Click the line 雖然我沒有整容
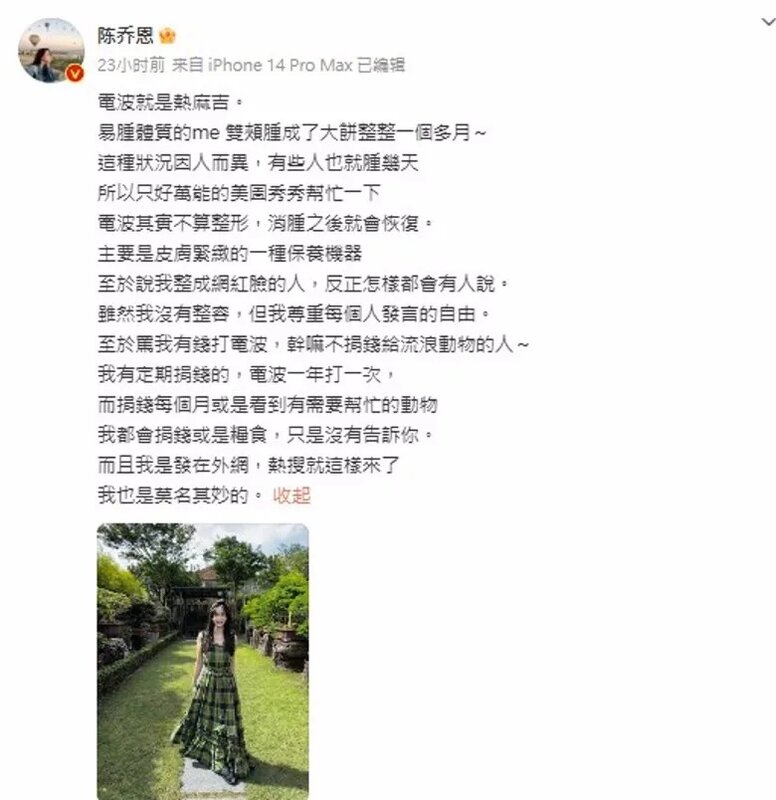 (x=294, y=314)
